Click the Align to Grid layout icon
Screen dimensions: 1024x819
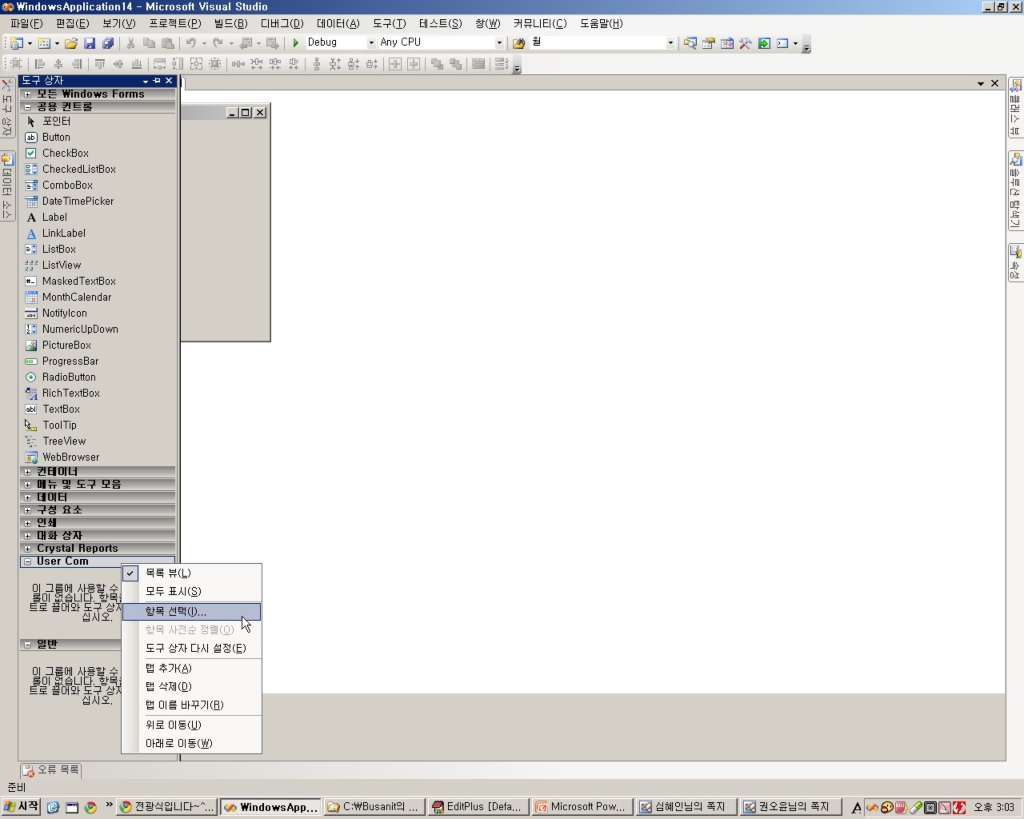pos(16,64)
